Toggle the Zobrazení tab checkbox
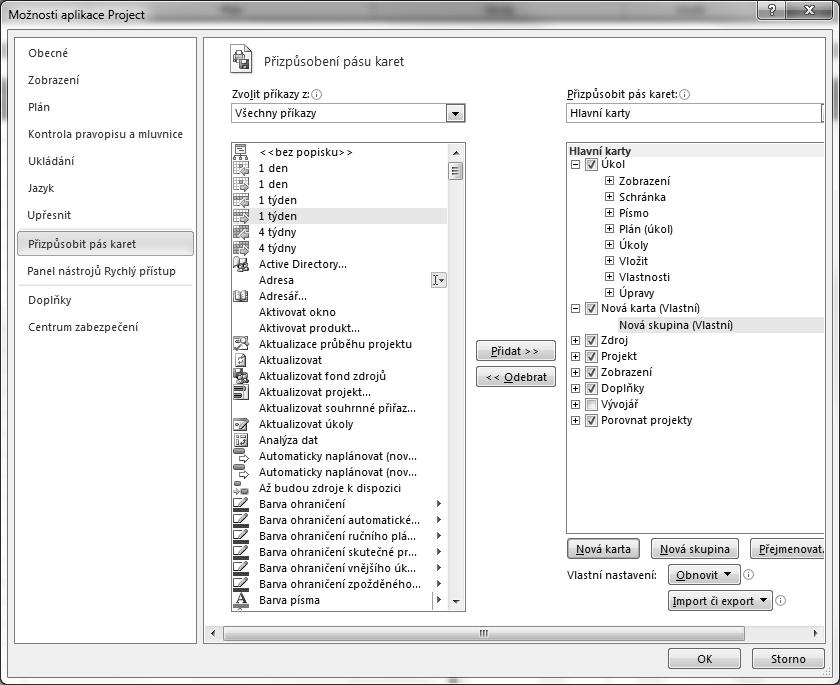The width and height of the screenshot is (840, 685). tap(591, 373)
